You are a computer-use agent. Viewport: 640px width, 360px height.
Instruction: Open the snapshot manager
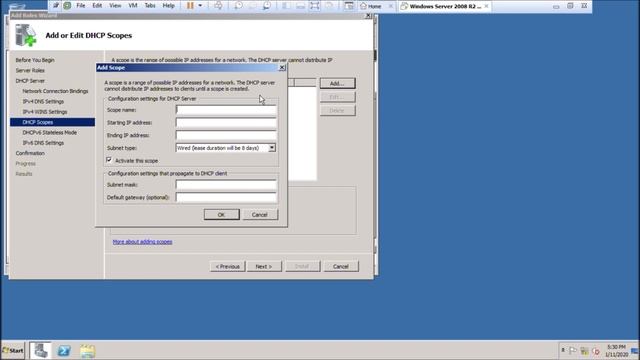(x=266, y=6)
